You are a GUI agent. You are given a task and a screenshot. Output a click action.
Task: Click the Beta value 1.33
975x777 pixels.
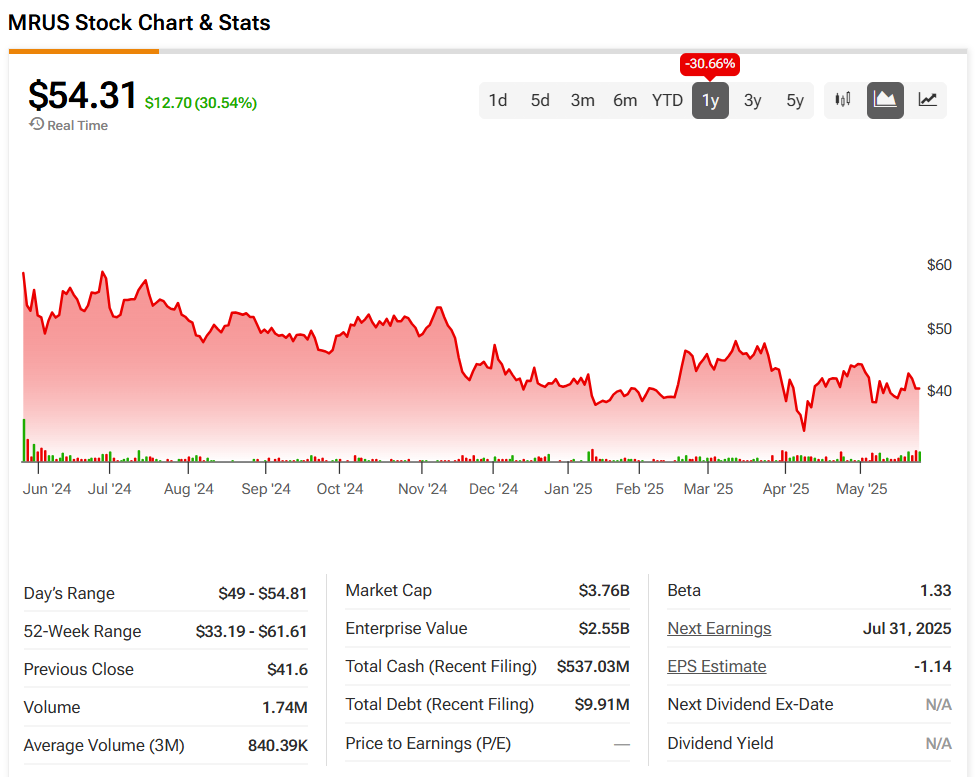935,591
